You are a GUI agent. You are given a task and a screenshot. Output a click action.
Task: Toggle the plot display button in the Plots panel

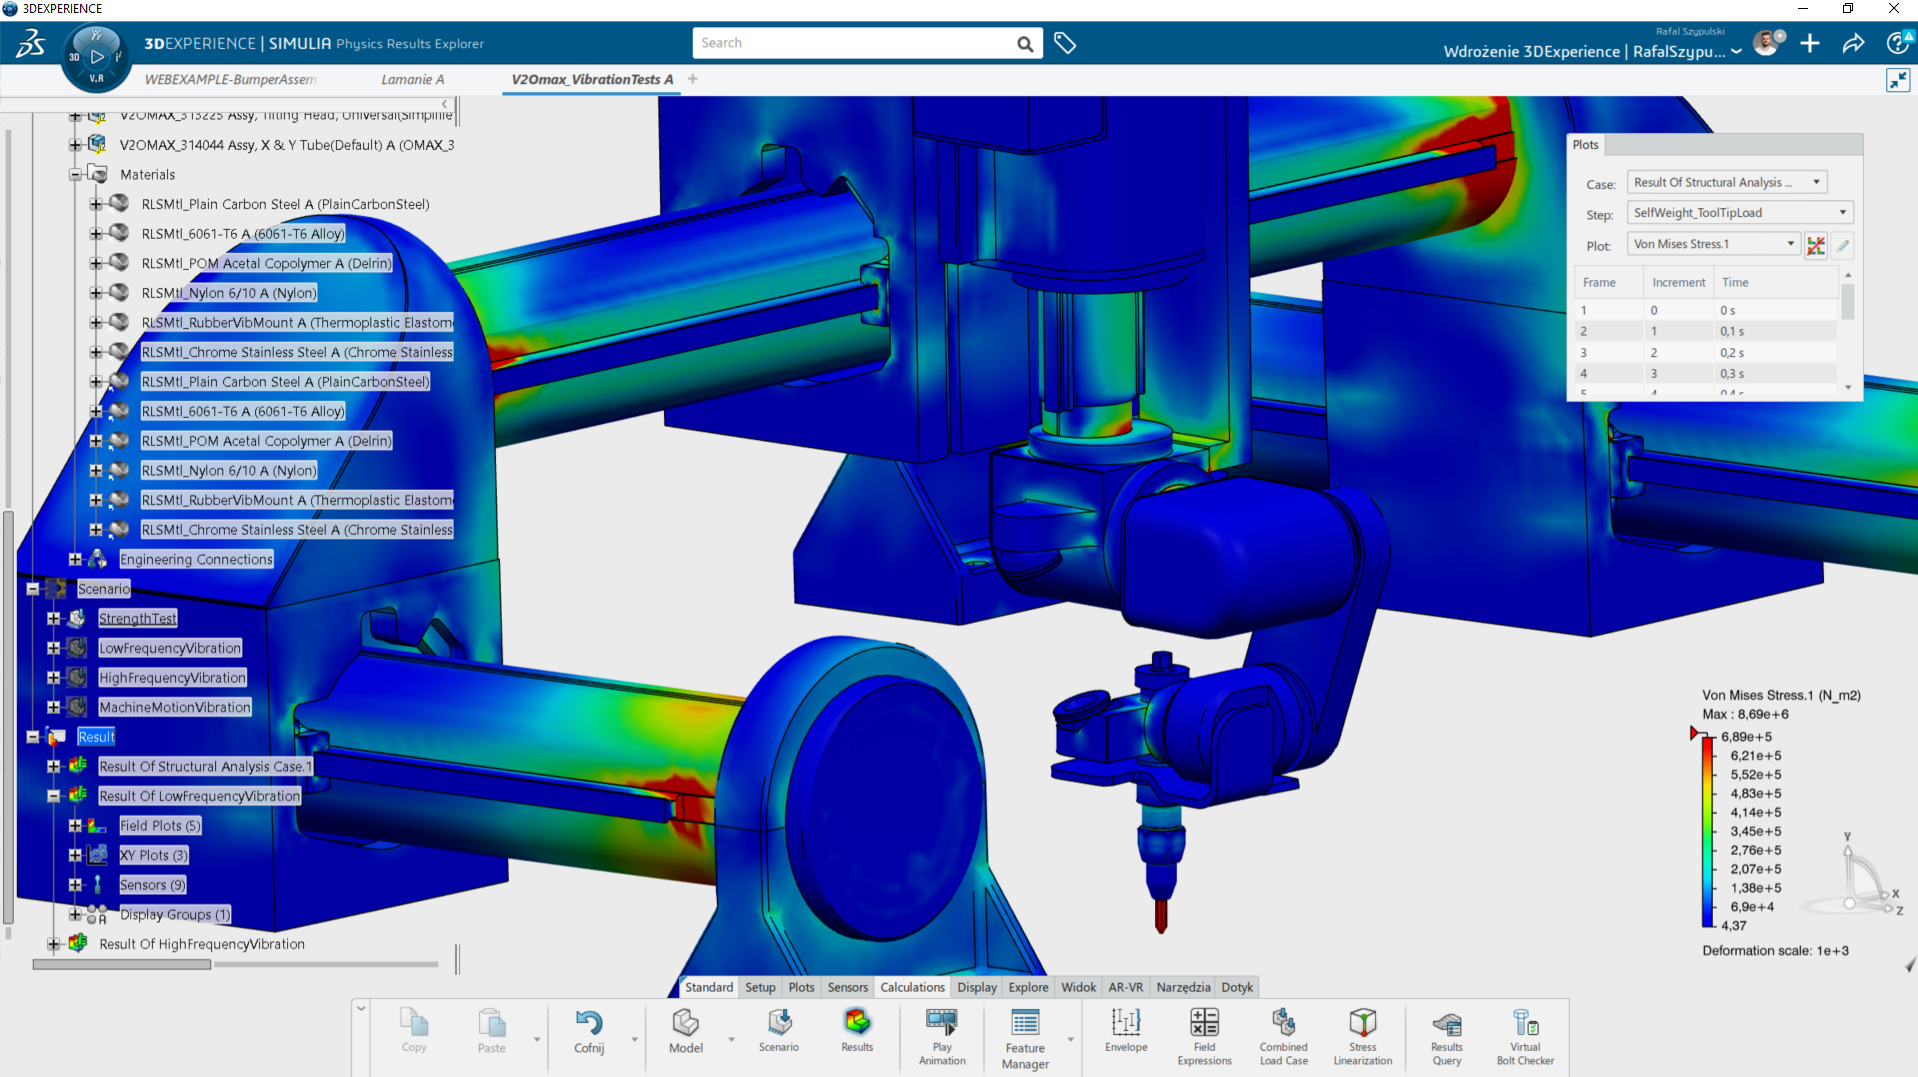1816,245
